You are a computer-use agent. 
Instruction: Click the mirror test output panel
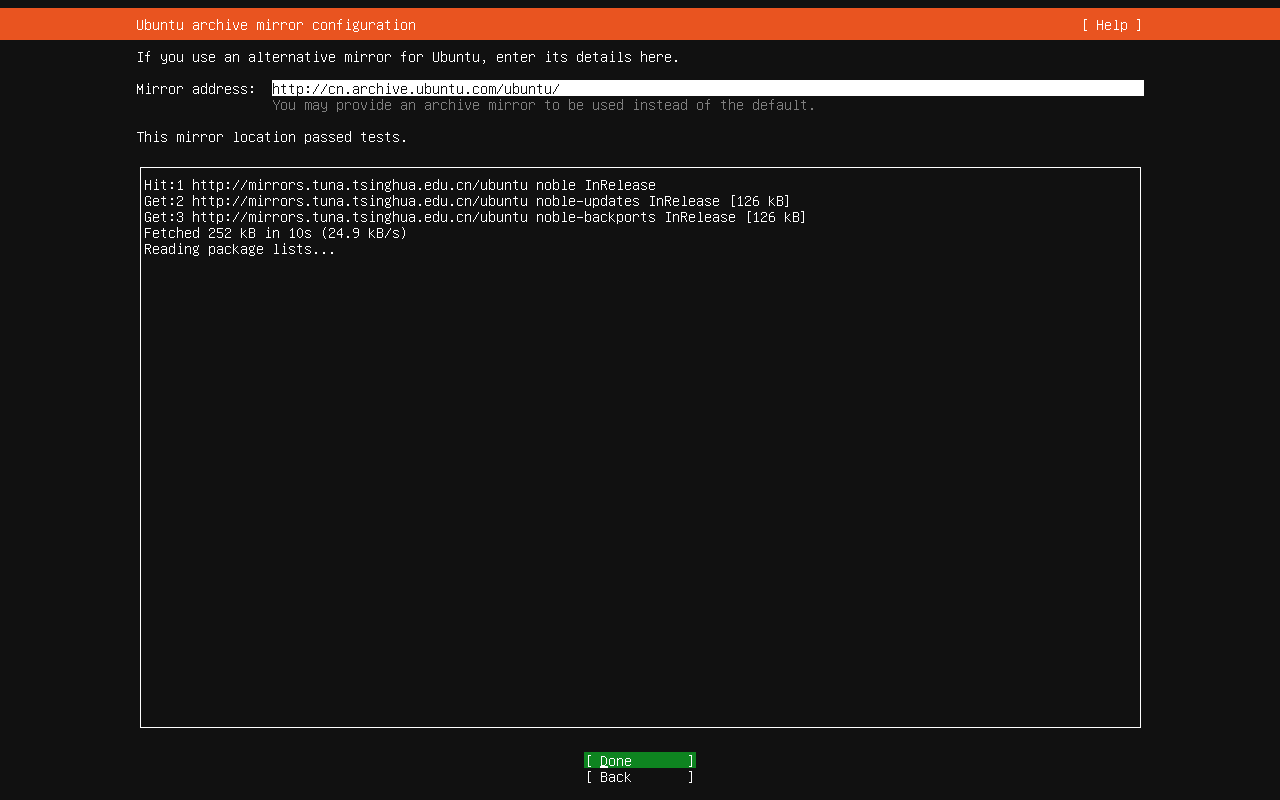(640, 450)
